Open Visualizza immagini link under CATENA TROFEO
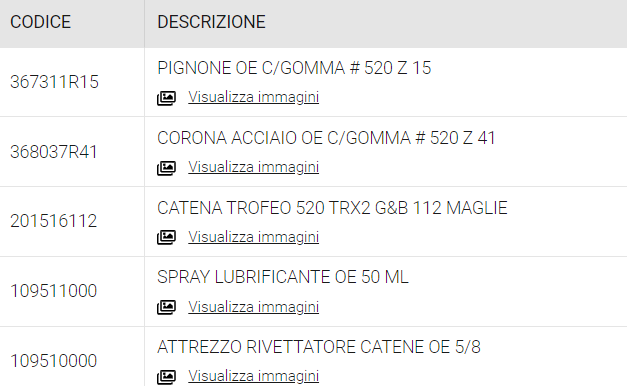This screenshot has width=627, height=386. [x=254, y=237]
